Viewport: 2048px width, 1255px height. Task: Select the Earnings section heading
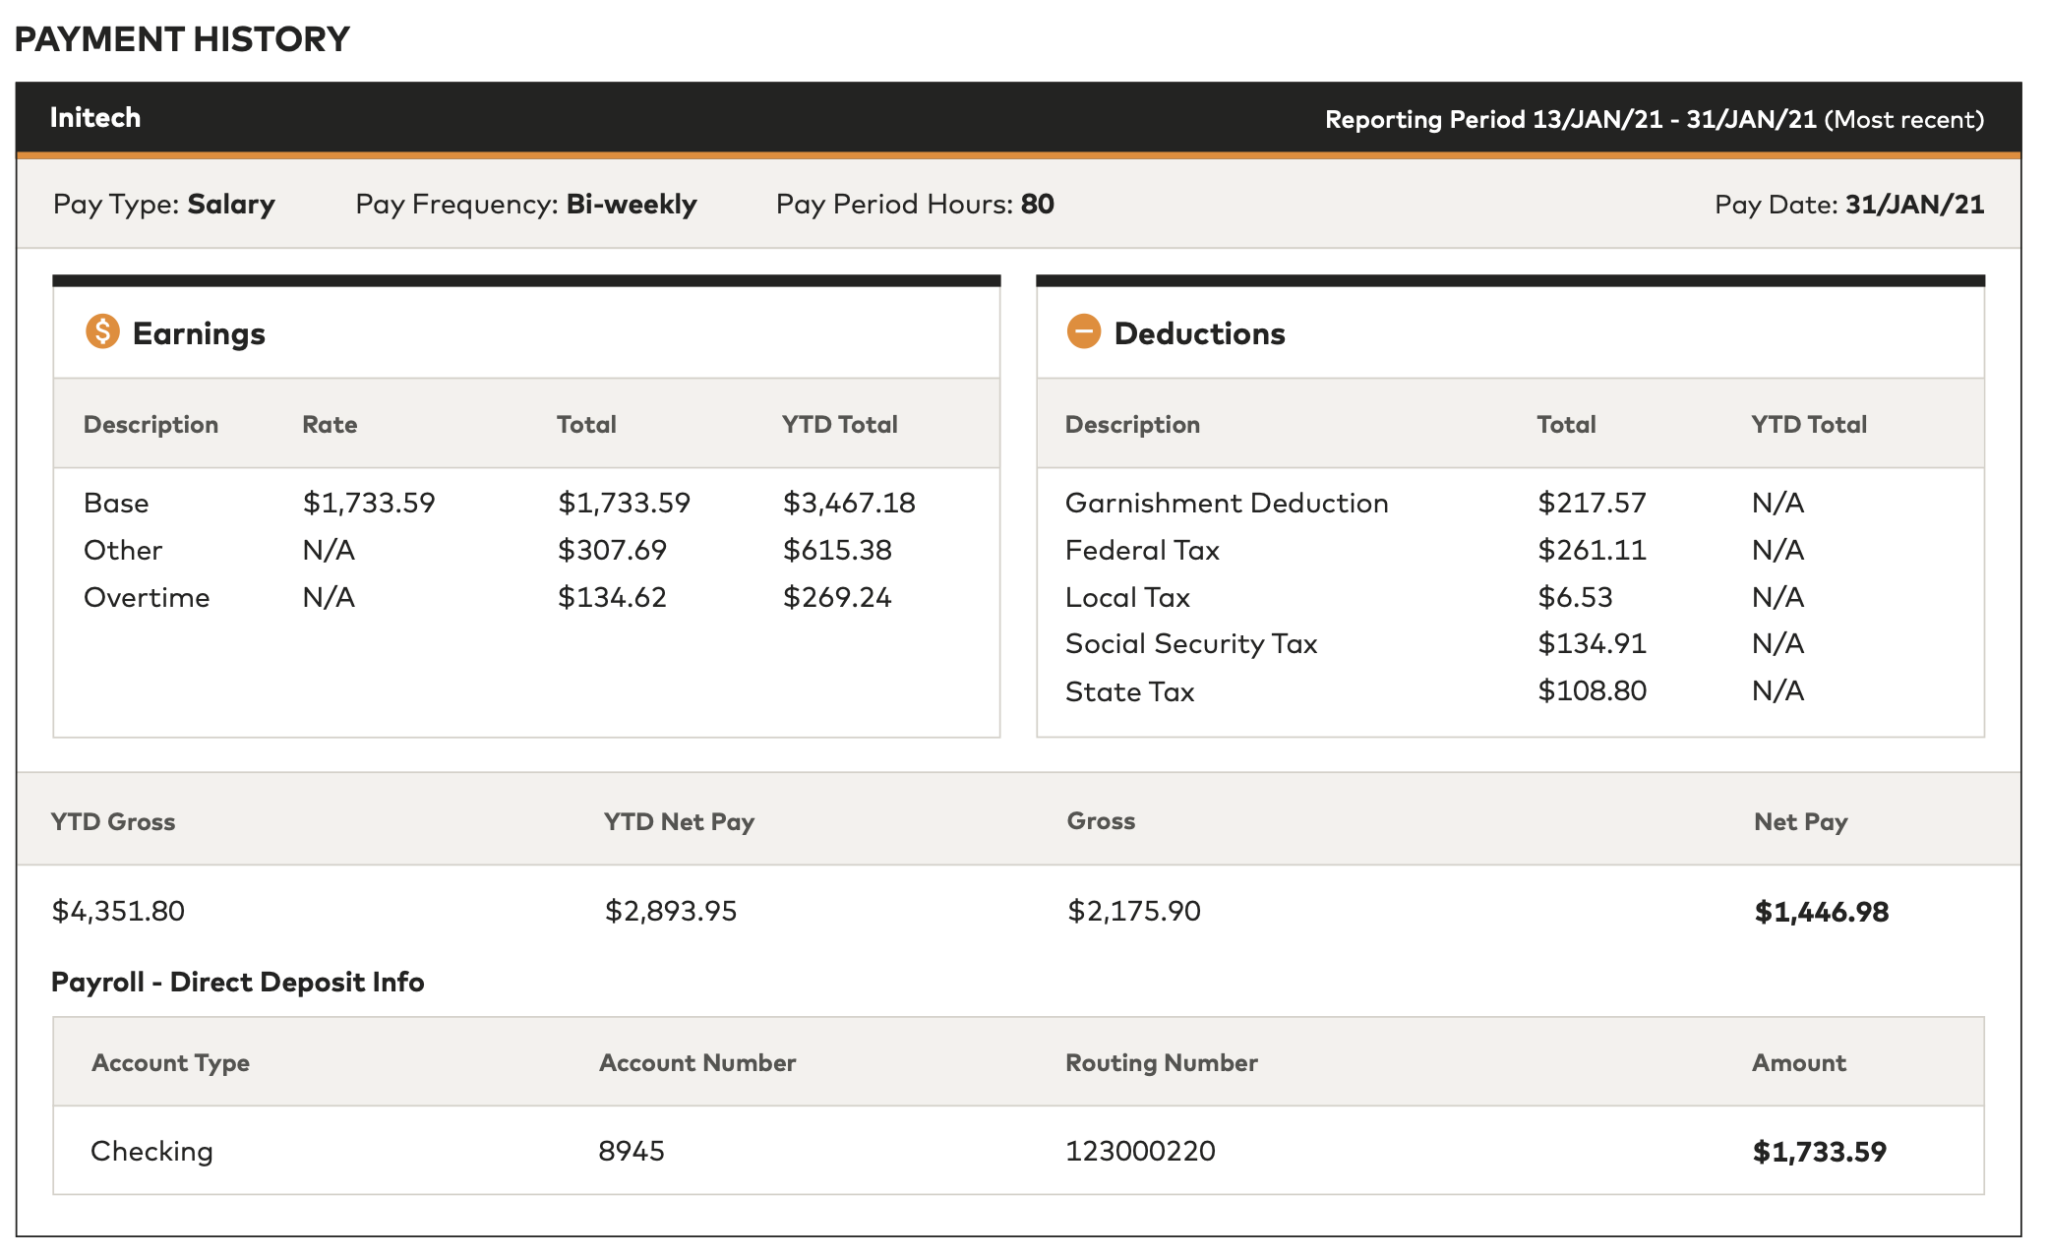click(x=198, y=333)
